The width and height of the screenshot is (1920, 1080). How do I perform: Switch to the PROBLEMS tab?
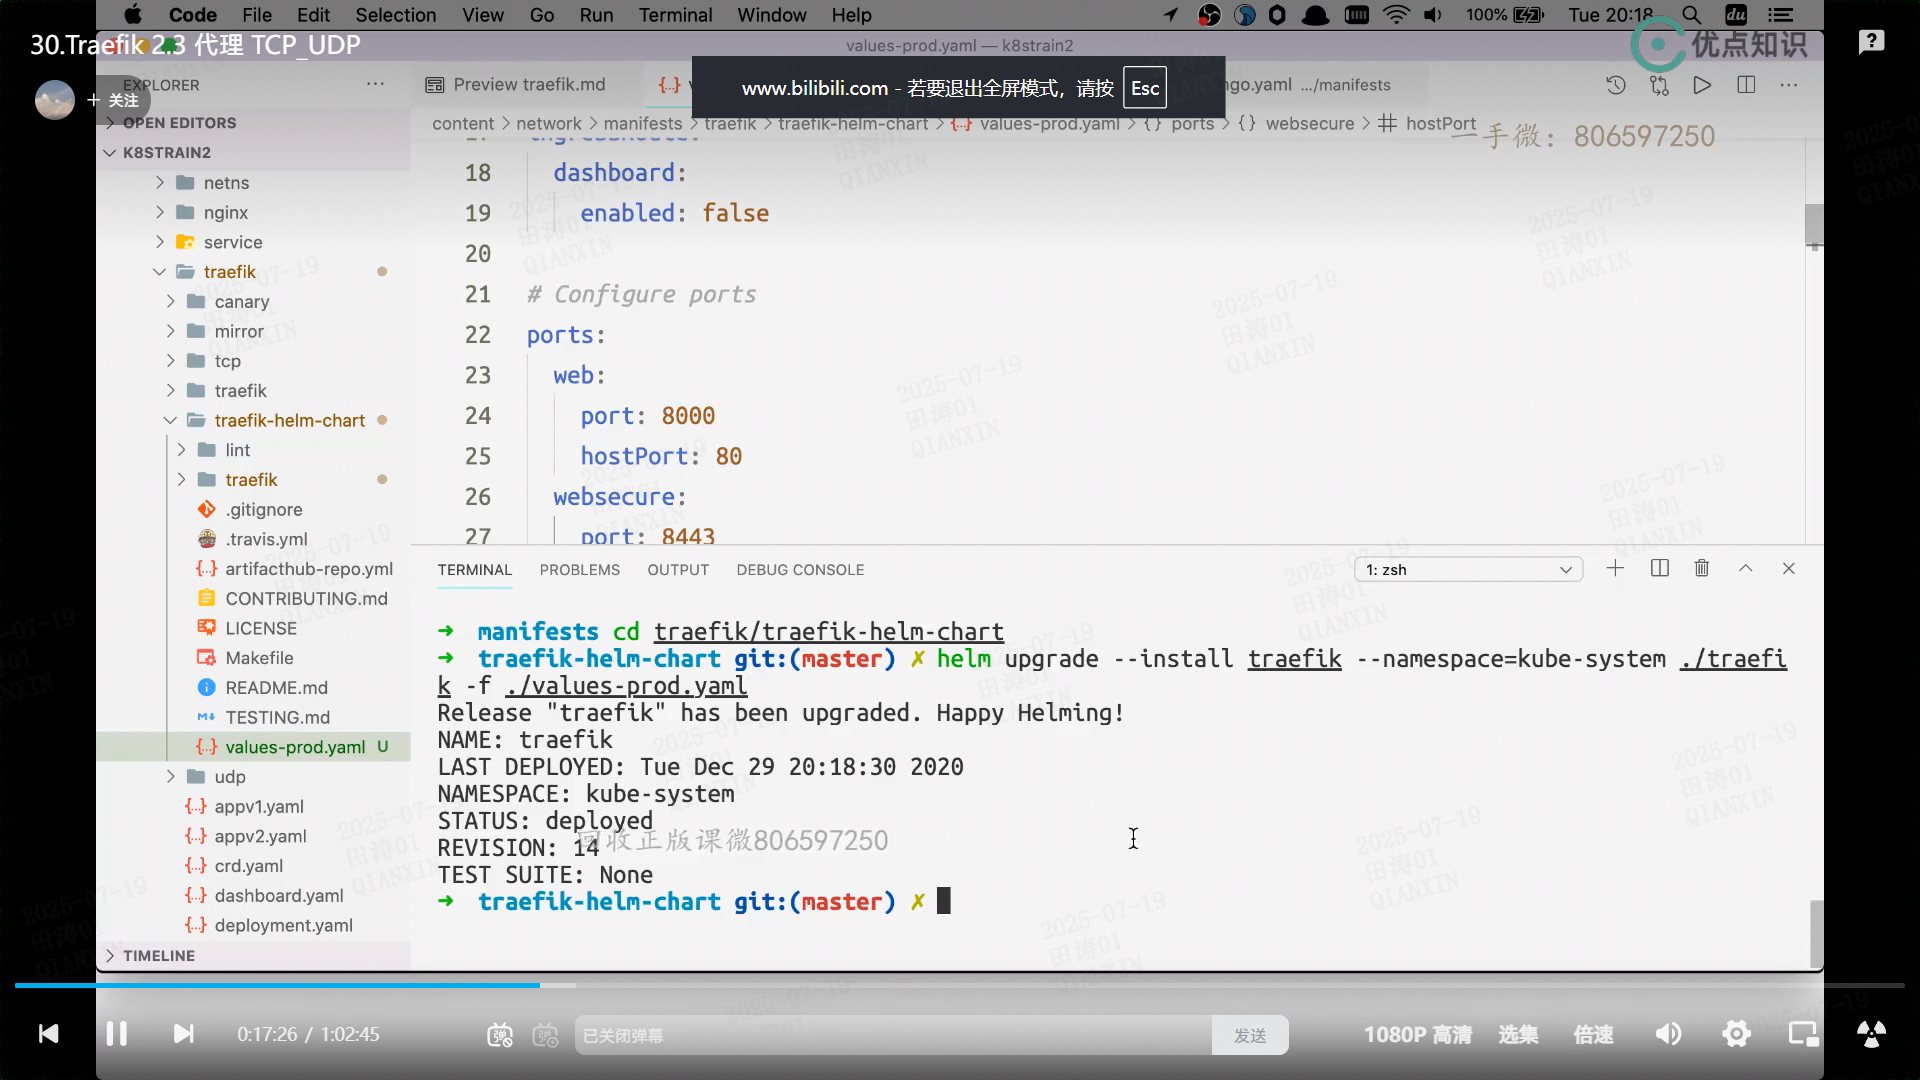[579, 570]
